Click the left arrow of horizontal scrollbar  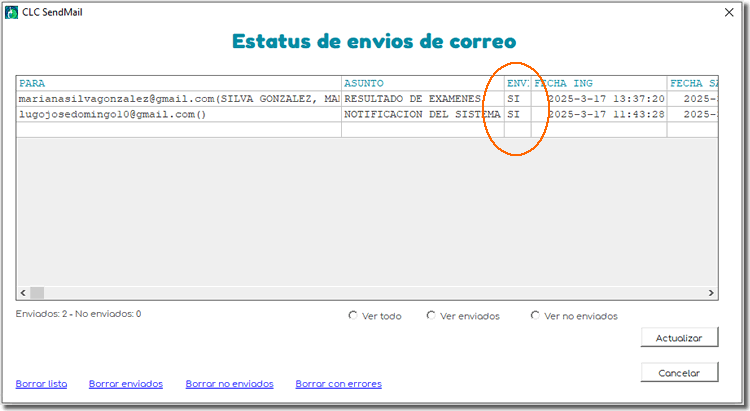(23, 293)
